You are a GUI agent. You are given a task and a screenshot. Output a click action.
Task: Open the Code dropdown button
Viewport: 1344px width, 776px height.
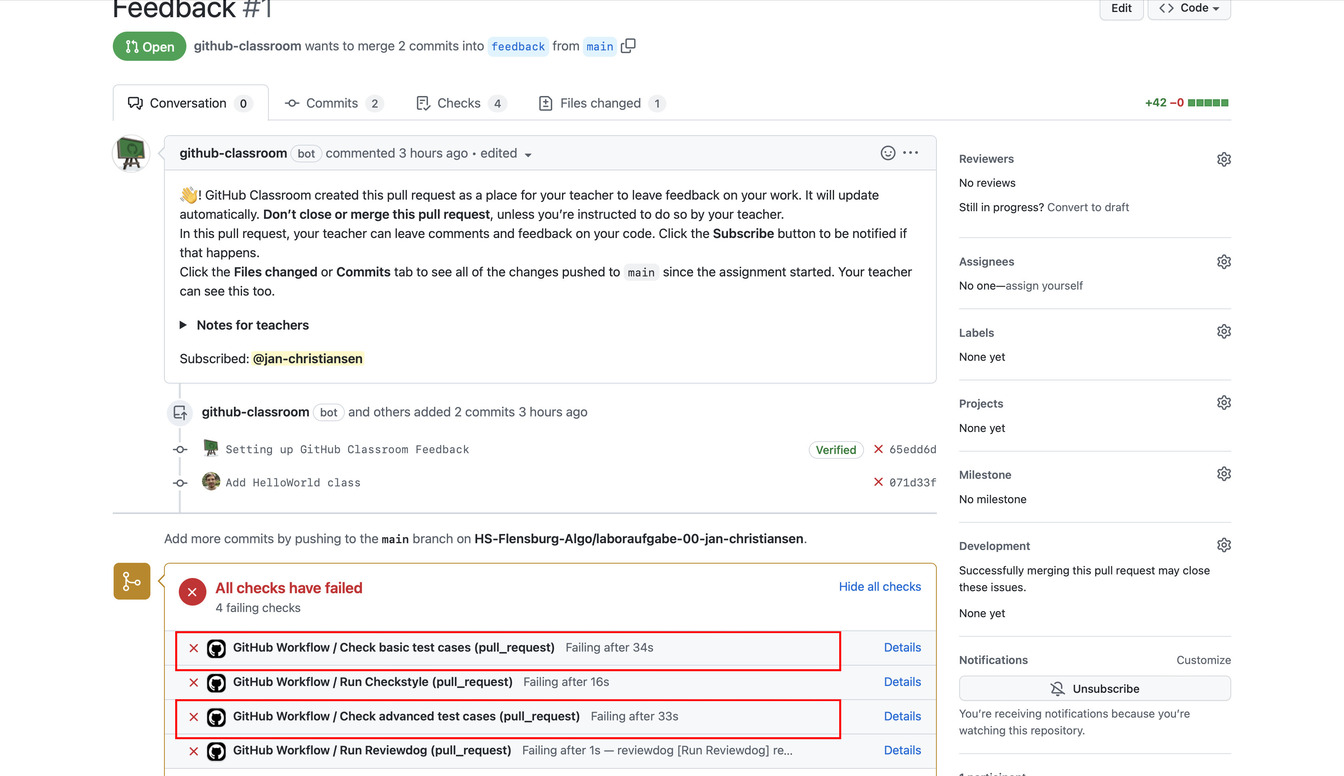point(1188,8)
